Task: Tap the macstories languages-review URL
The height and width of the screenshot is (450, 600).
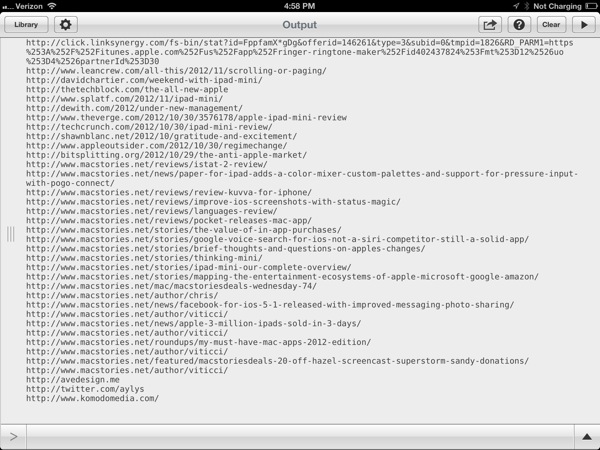Action: [152, 211]
